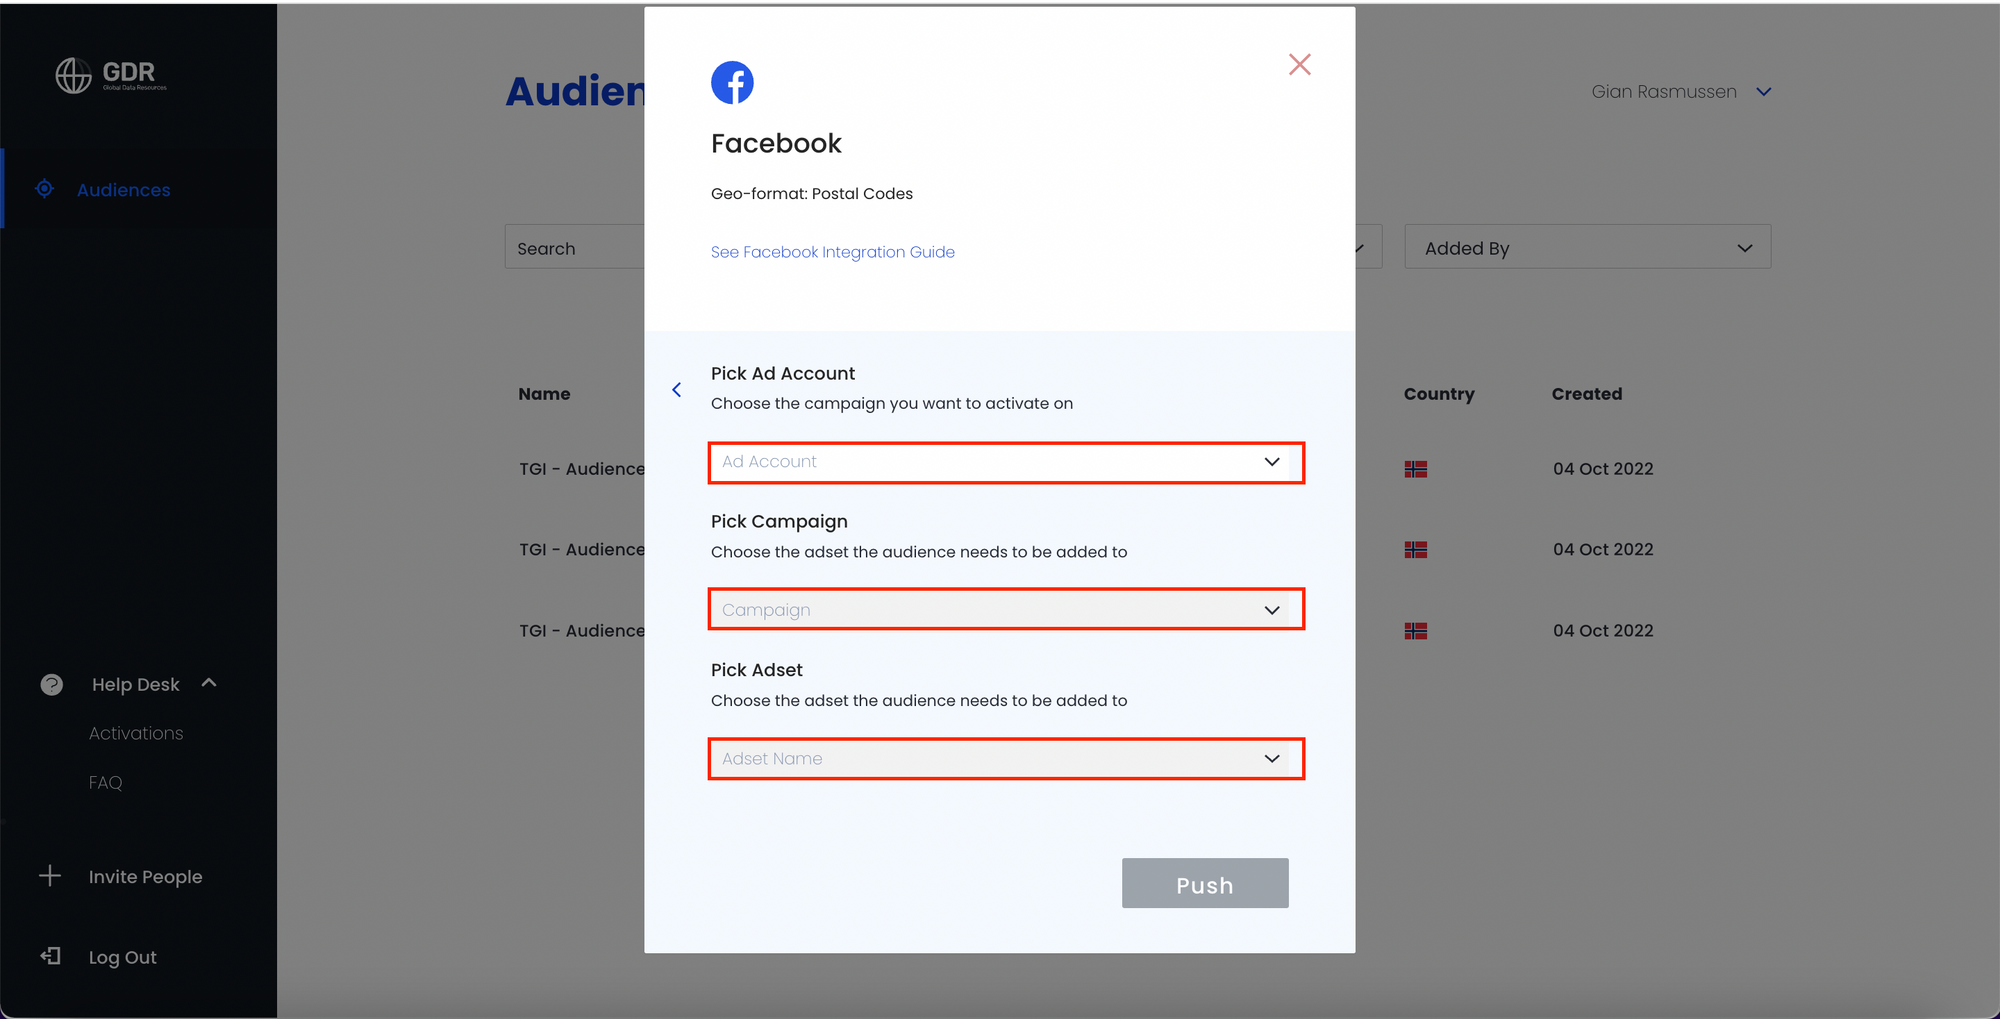Viewport: 2000px width, 1019px height.
Task: Click the Norway flag in third audience row
Action: [x=1416, y=631]
